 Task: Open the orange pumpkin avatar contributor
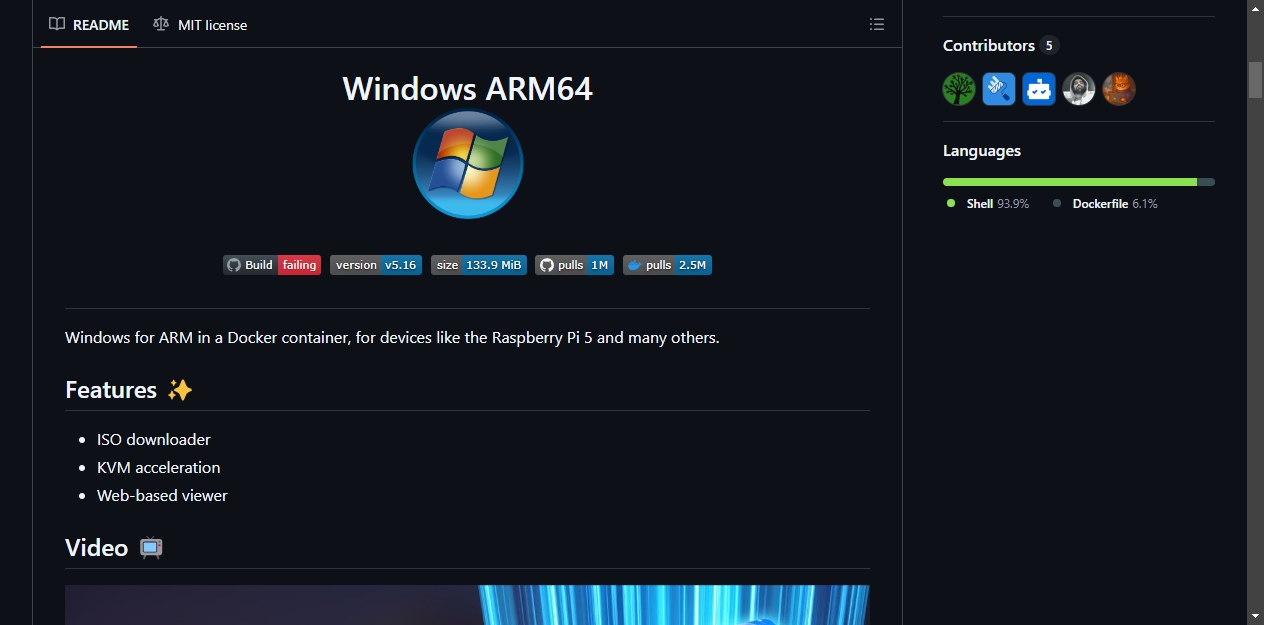[x=1119, y=89]
